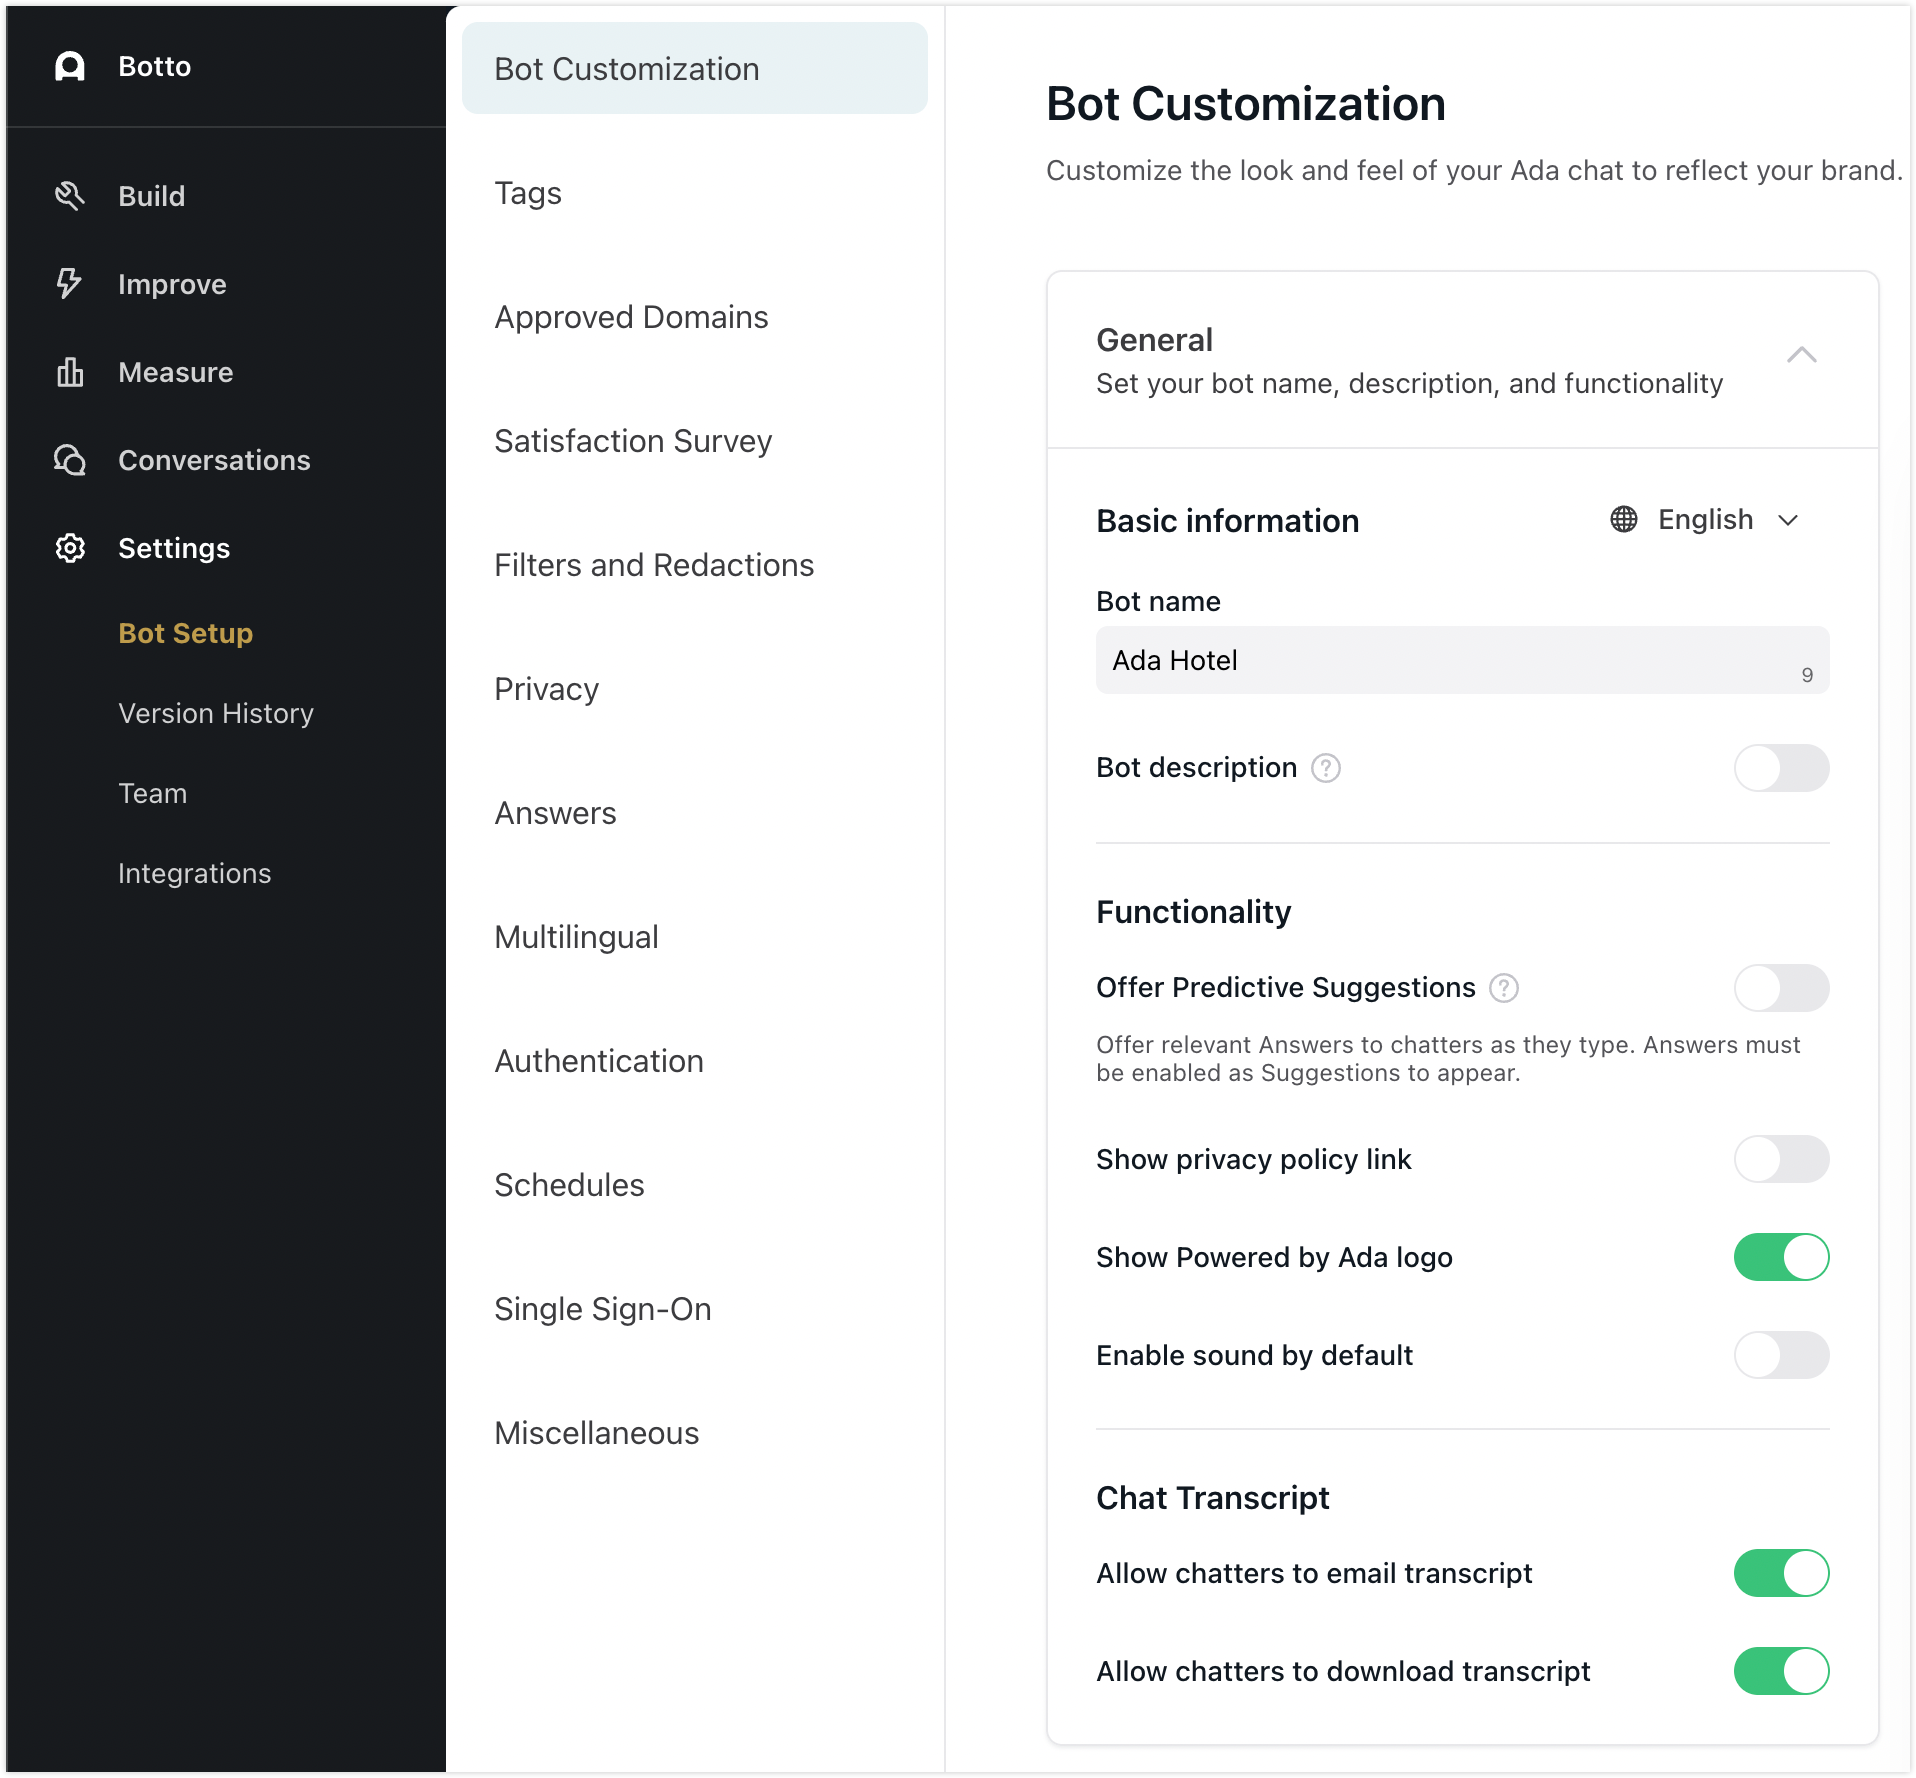Toggle Show privacy policy link on
This screenshot has height=1778, width=1916.
tap(1781, 1159)
